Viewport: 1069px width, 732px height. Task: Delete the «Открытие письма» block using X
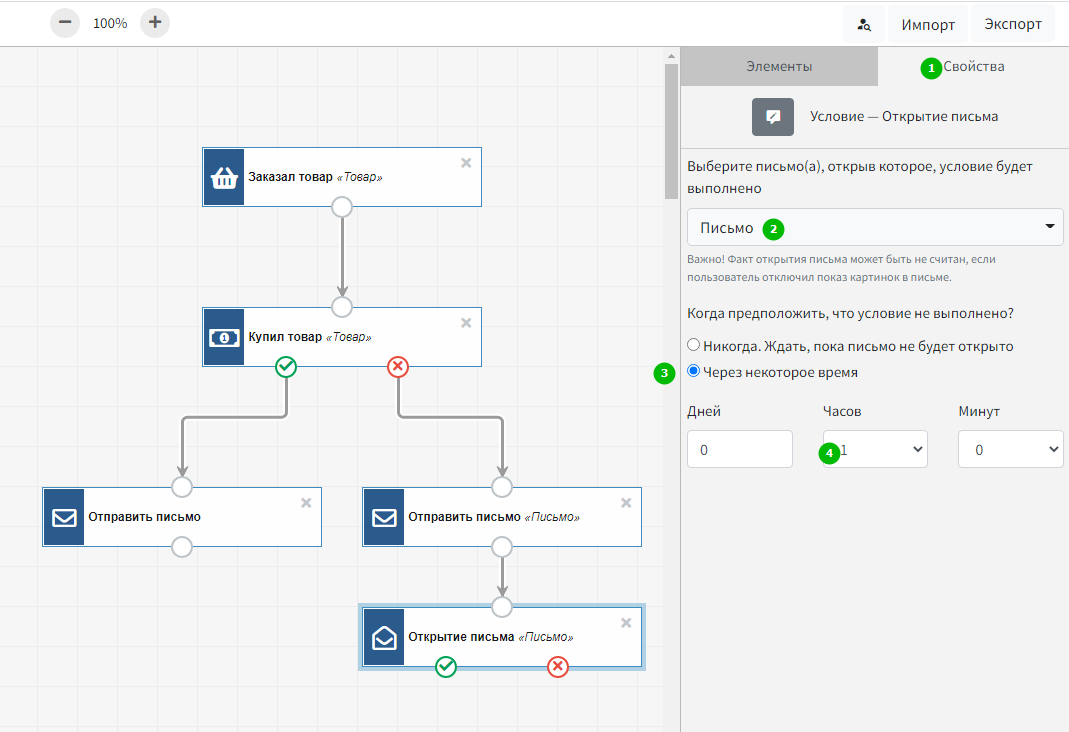click(626, 623)
